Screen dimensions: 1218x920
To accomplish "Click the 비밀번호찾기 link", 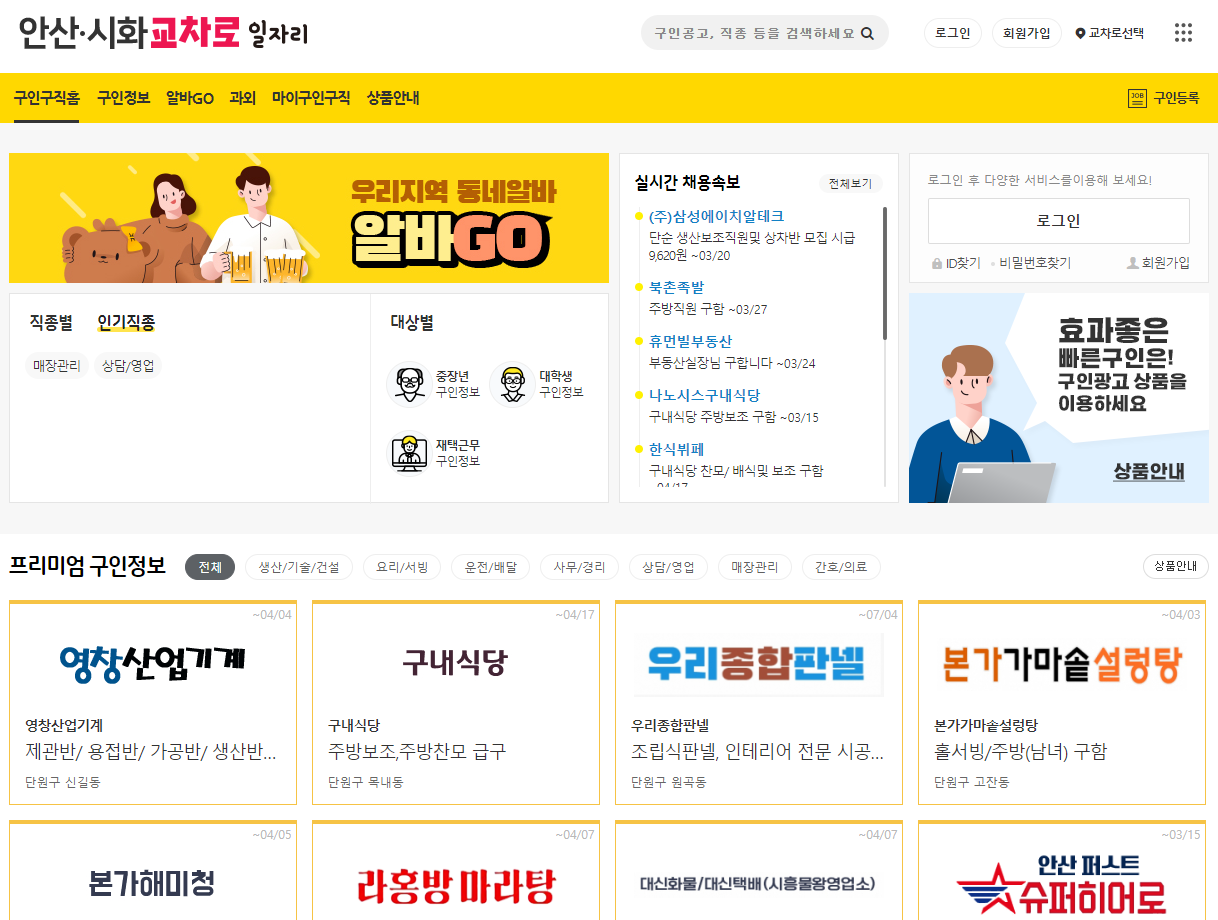I will coord(1035,263).
